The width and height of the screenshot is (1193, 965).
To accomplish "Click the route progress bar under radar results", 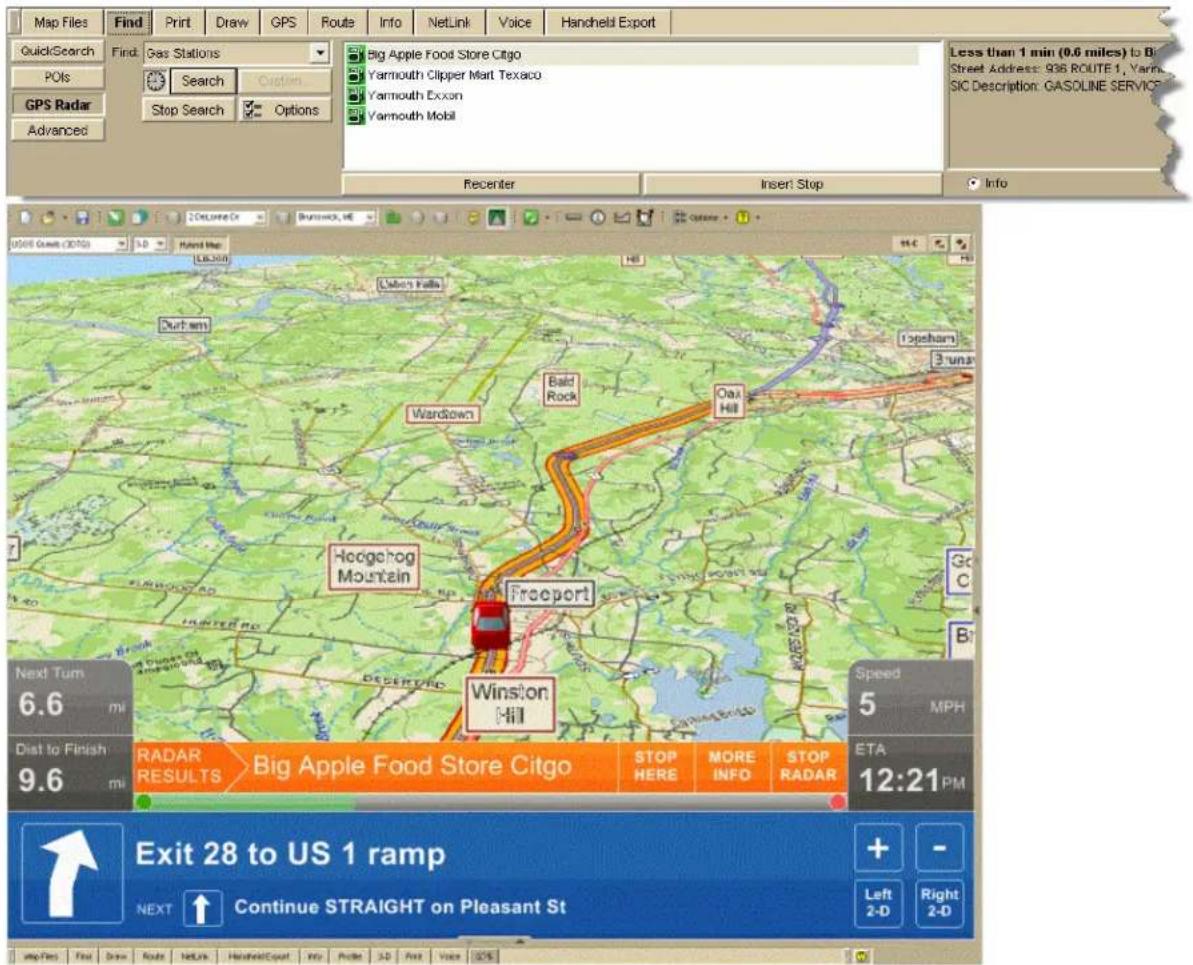I will click(491, 801).
